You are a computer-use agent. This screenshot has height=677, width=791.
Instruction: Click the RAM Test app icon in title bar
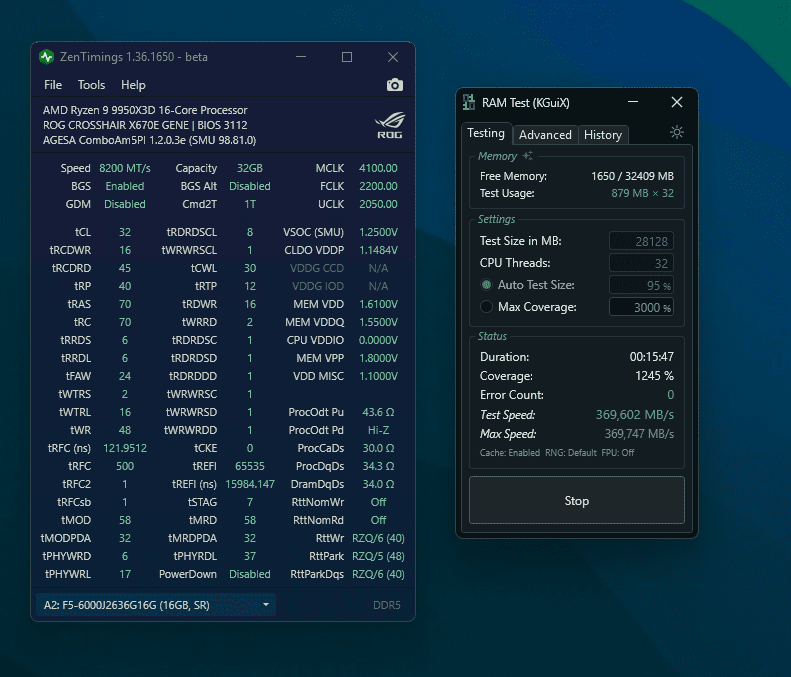[x=469, y=102]
